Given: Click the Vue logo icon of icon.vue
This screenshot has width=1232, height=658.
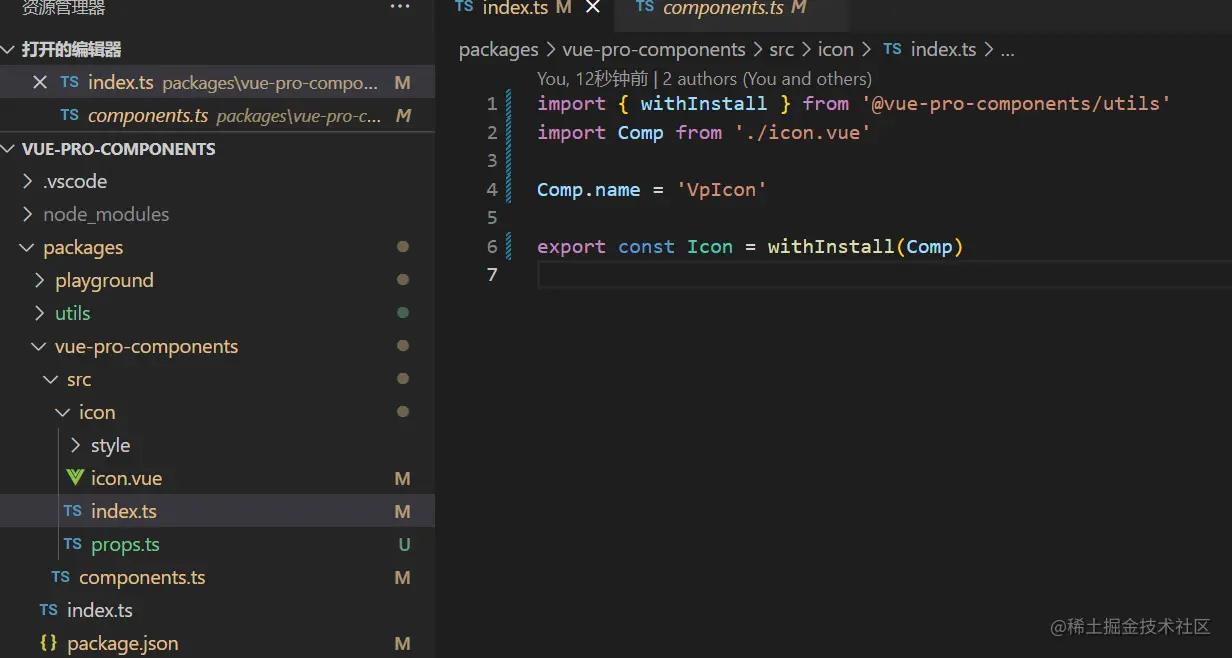Looking at the screenshot, I should (75, 478).
